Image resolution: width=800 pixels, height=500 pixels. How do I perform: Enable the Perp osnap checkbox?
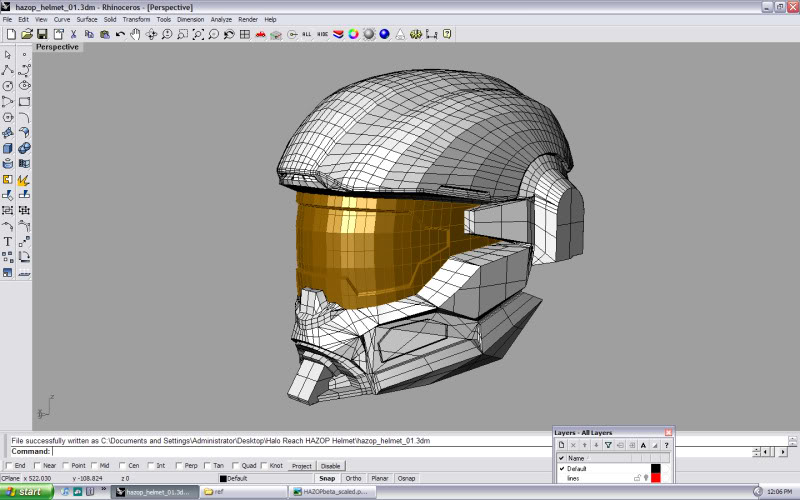179,465
